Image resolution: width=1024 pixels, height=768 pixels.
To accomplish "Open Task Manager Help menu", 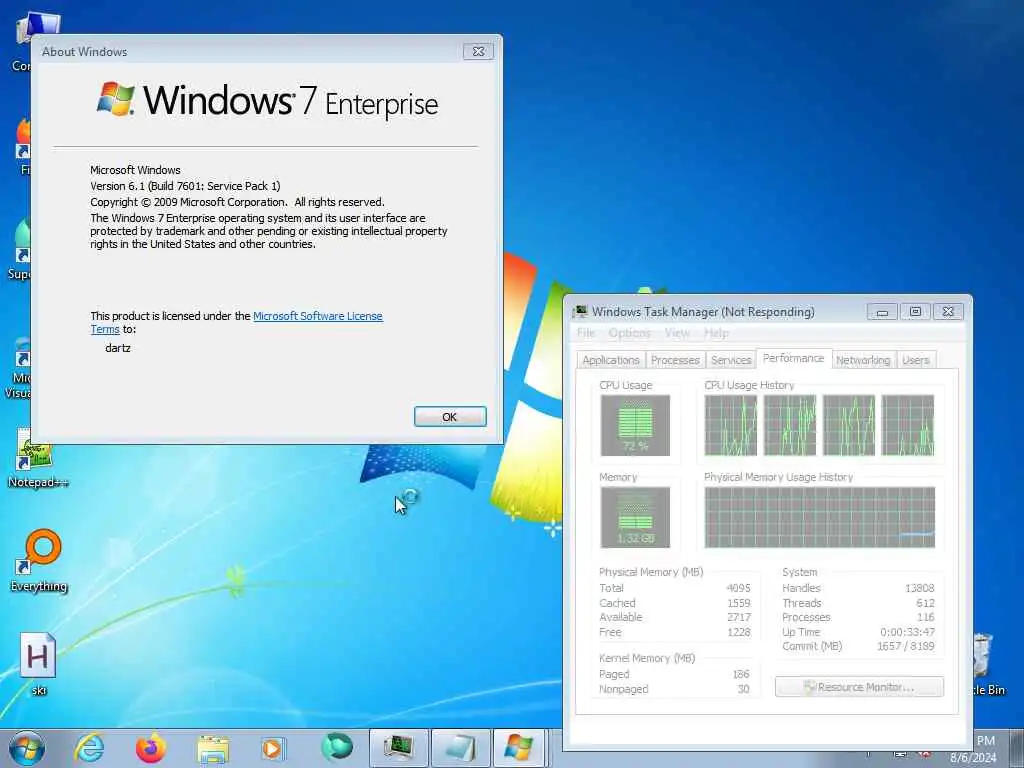I will click(716, 333).
